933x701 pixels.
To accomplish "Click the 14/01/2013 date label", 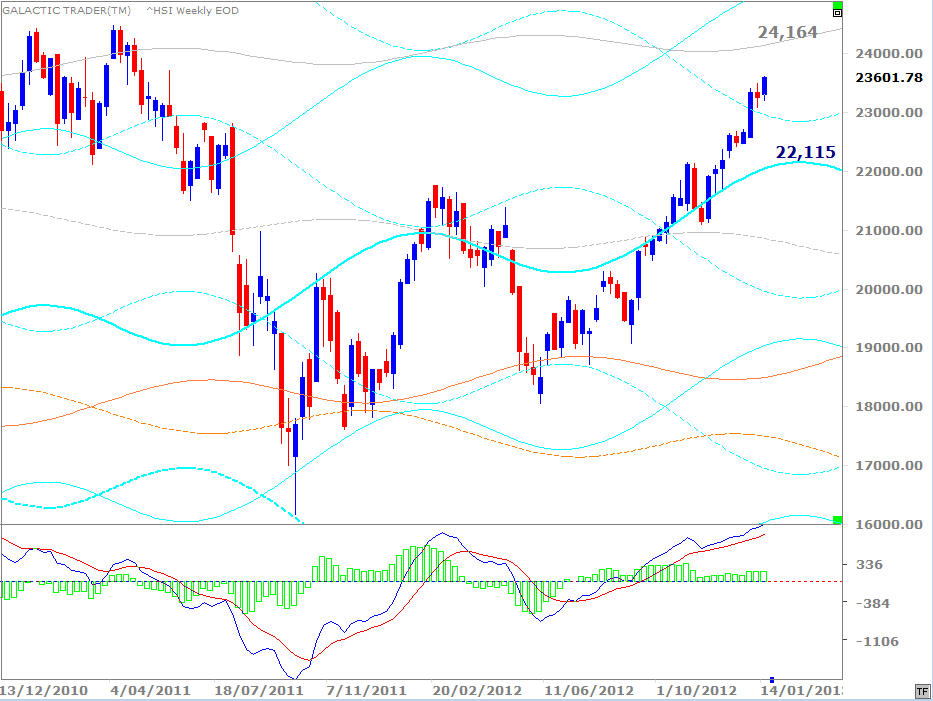I will (x=801, y=691).
